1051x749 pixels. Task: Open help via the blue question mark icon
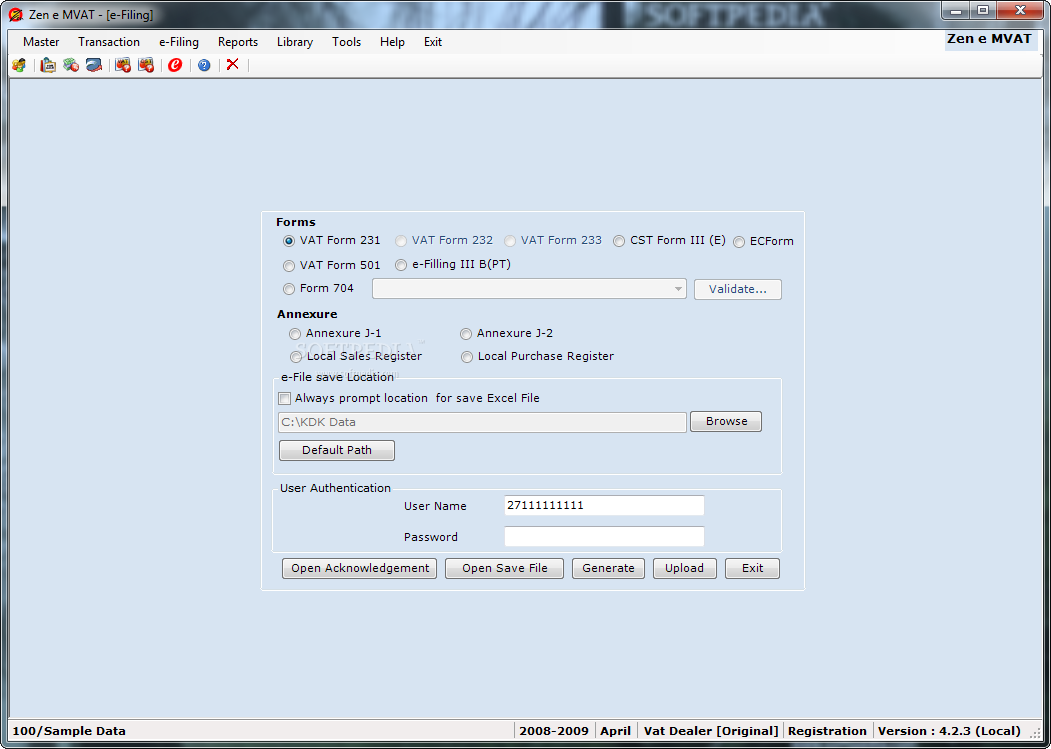point(204,65)
